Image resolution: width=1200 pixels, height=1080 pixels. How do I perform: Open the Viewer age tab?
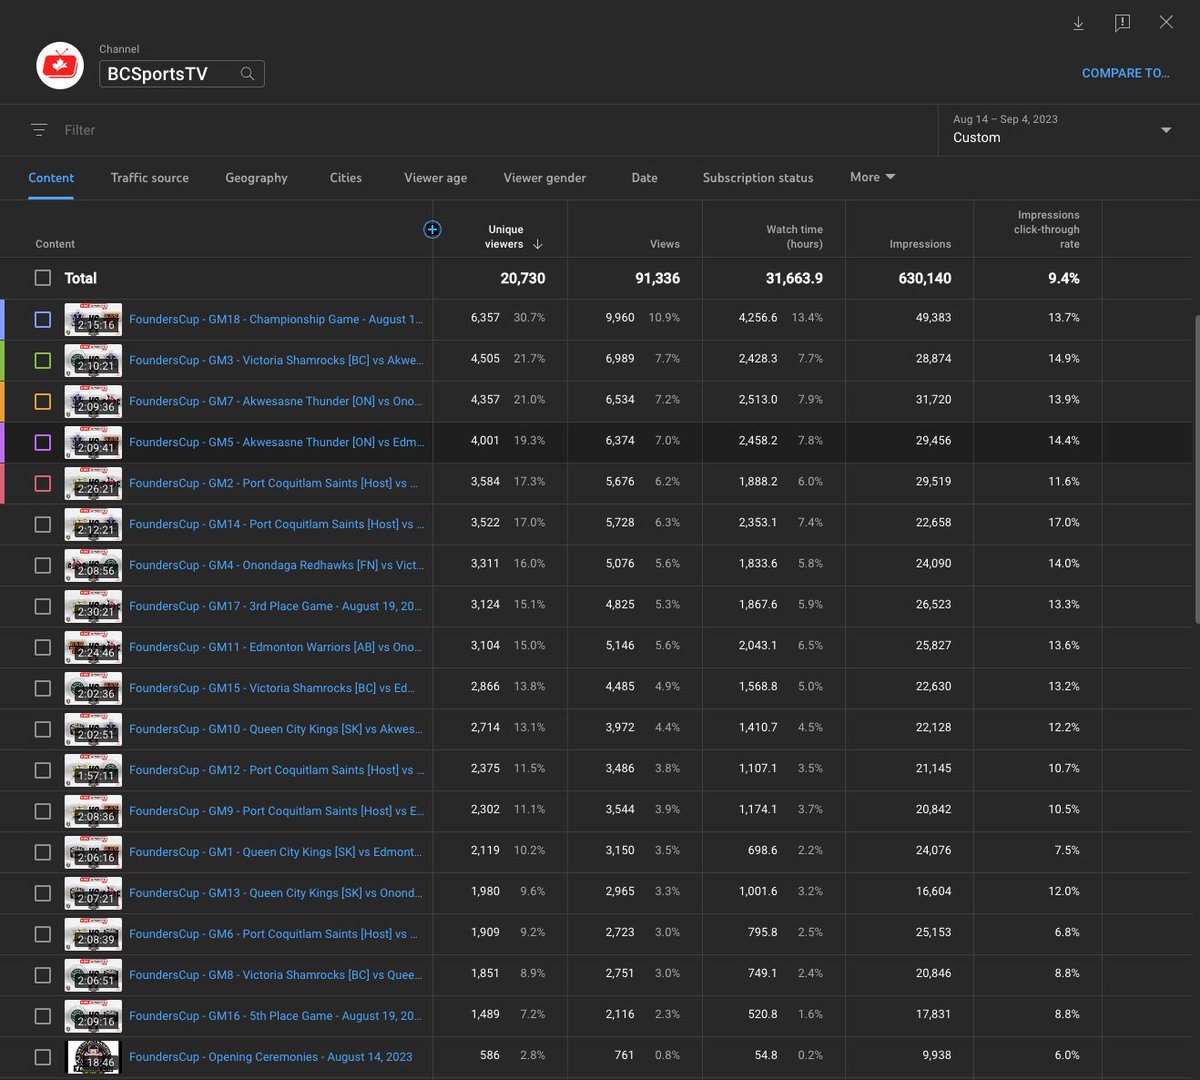click(435, 178)
